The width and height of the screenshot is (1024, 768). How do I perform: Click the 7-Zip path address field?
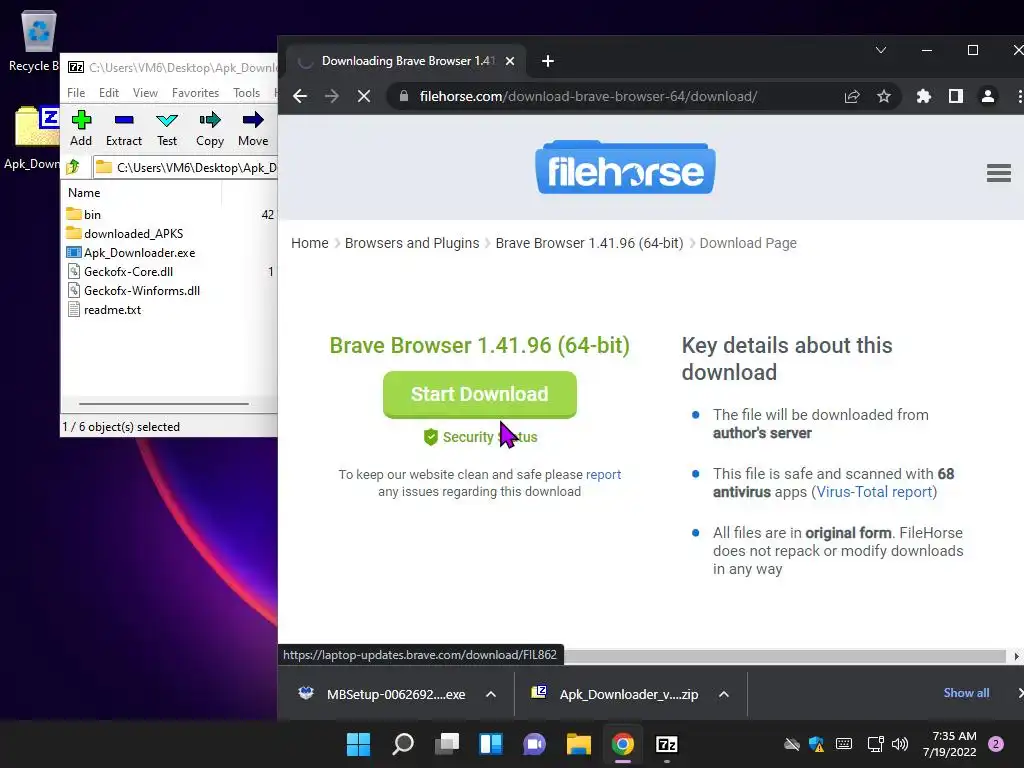186,167
